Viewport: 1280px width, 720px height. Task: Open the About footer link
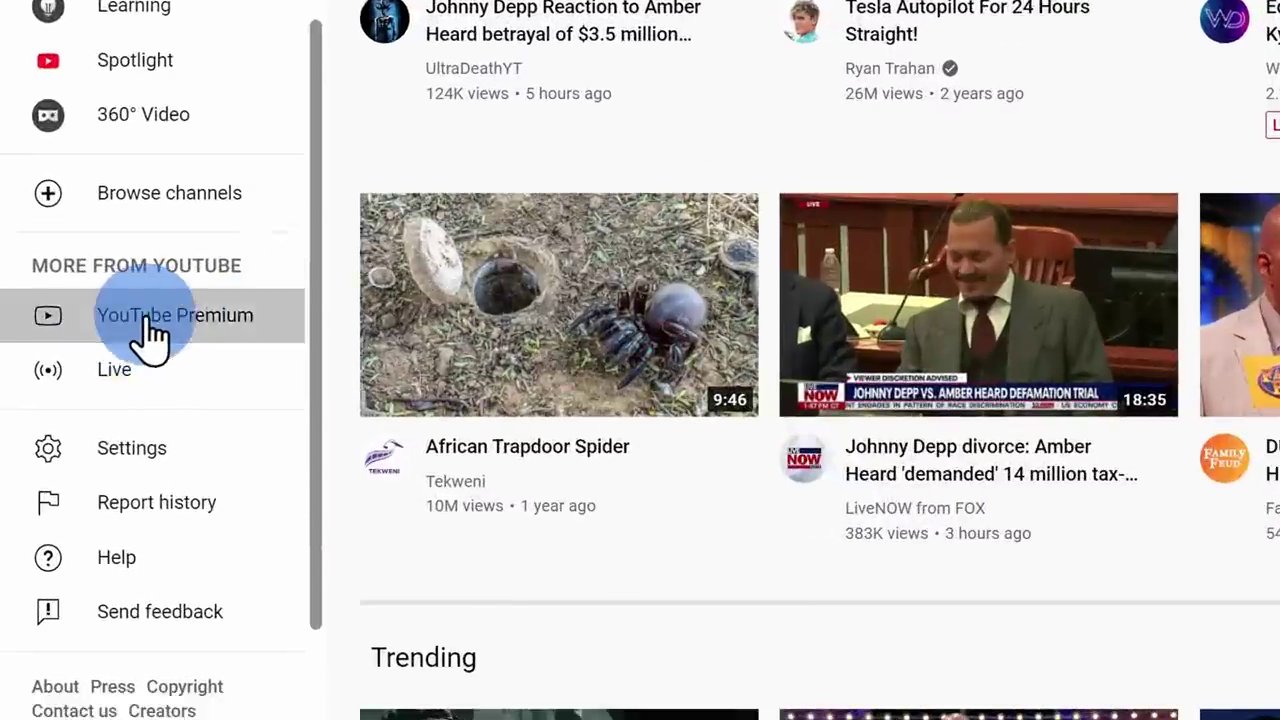pos(55,687)
